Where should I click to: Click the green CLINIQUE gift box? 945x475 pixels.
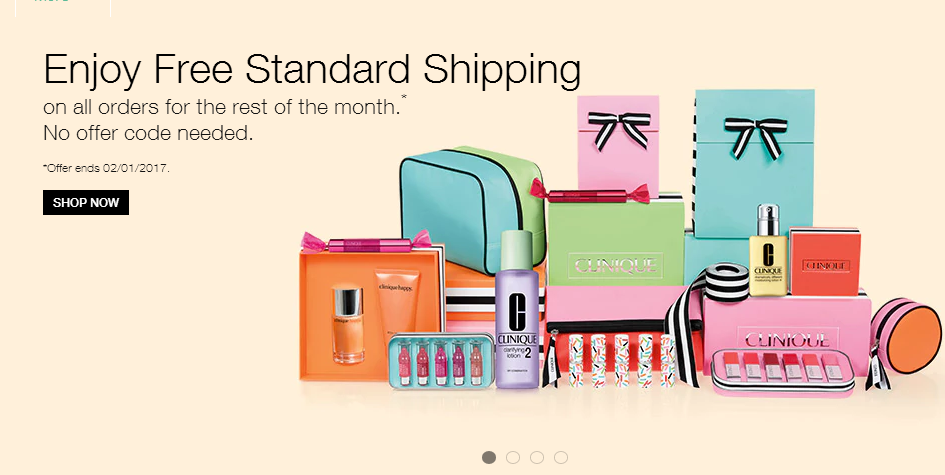615,242
